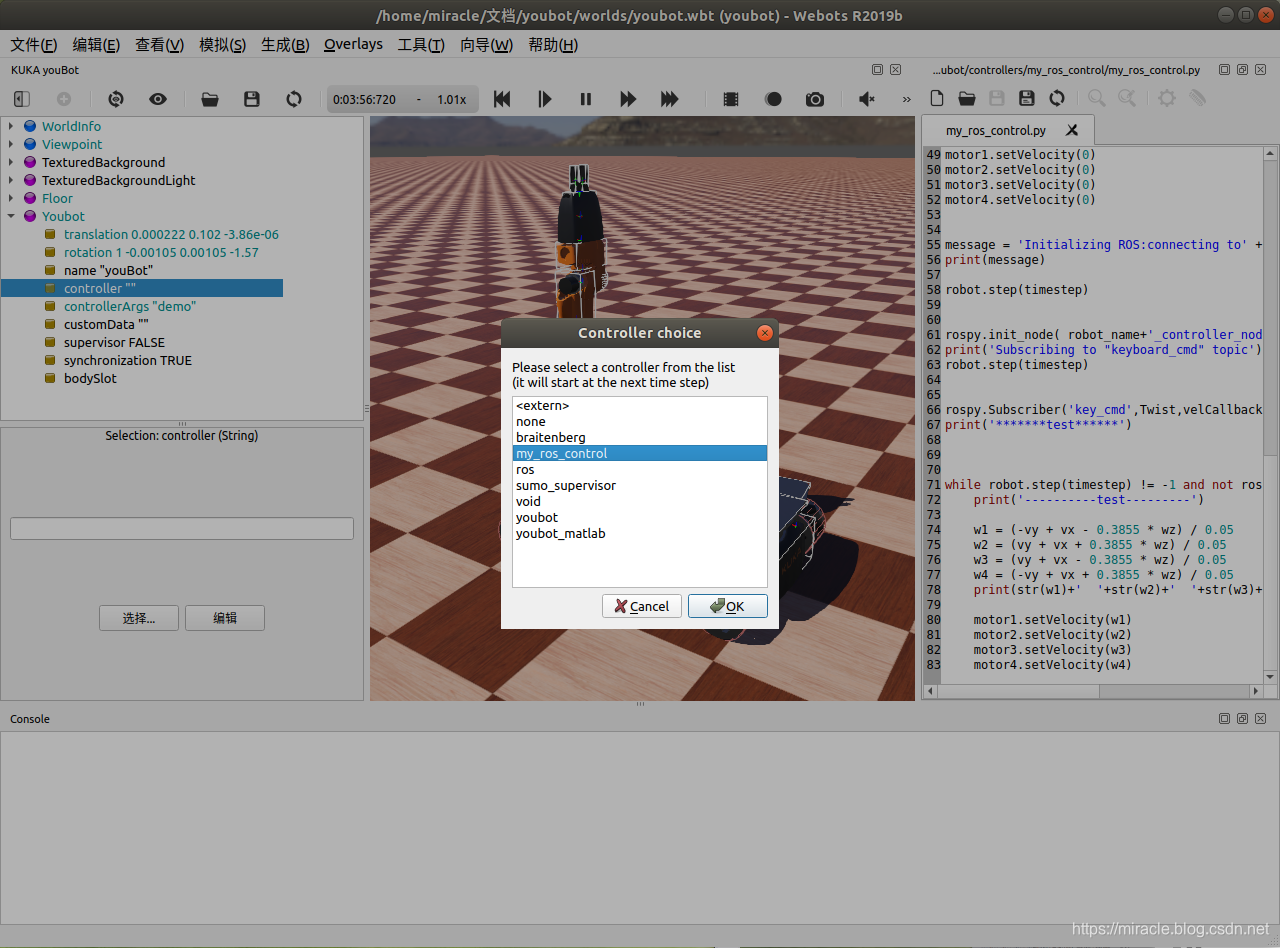Open the Overlays menu
1280x948 pixels.
pyautogui.click(x=353, y=45)
